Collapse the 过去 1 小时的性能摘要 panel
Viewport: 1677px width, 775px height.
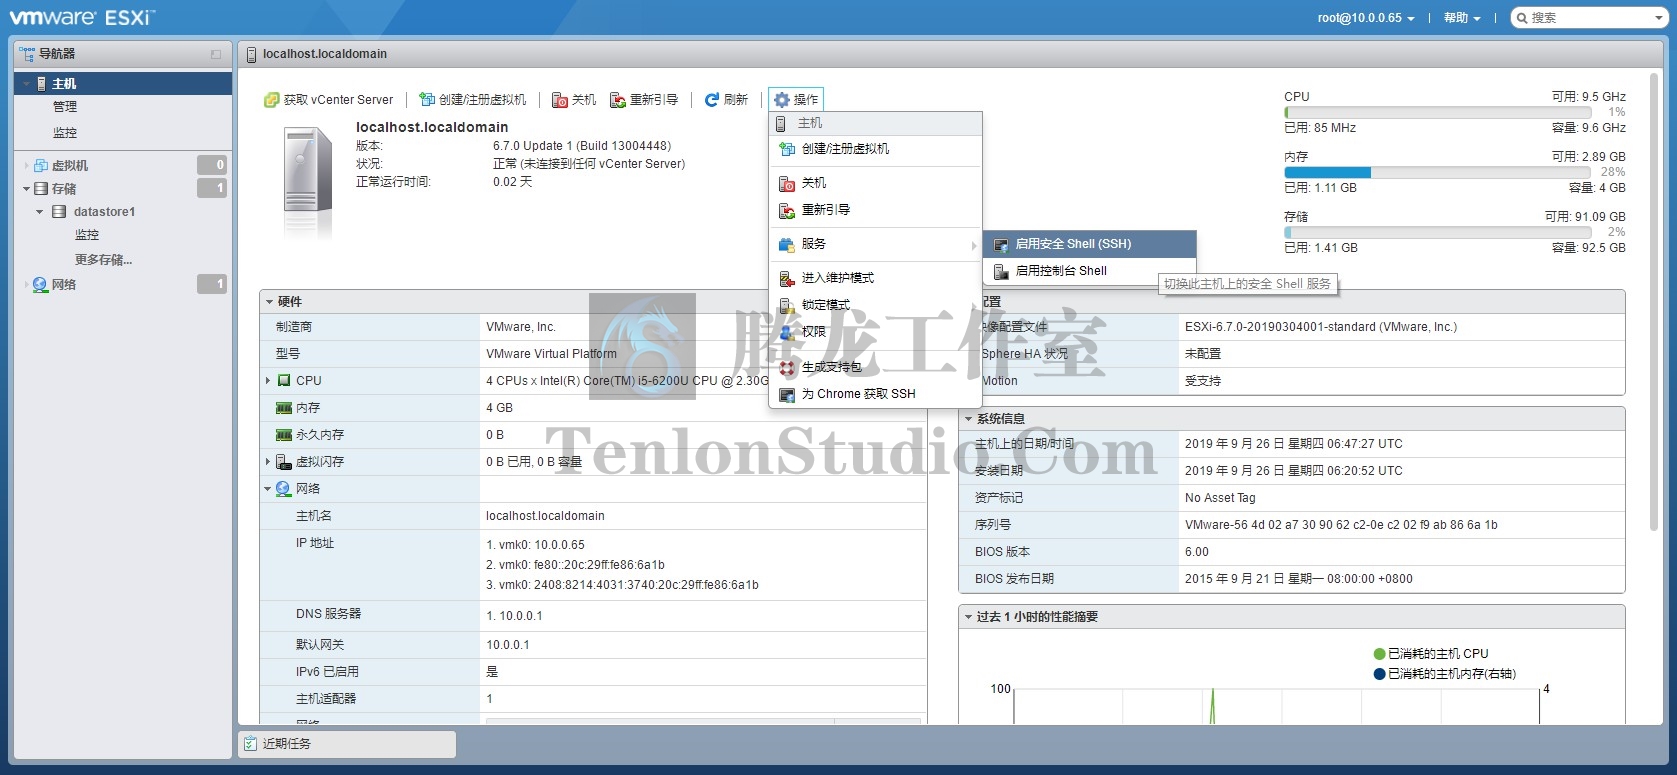point(968,617)
